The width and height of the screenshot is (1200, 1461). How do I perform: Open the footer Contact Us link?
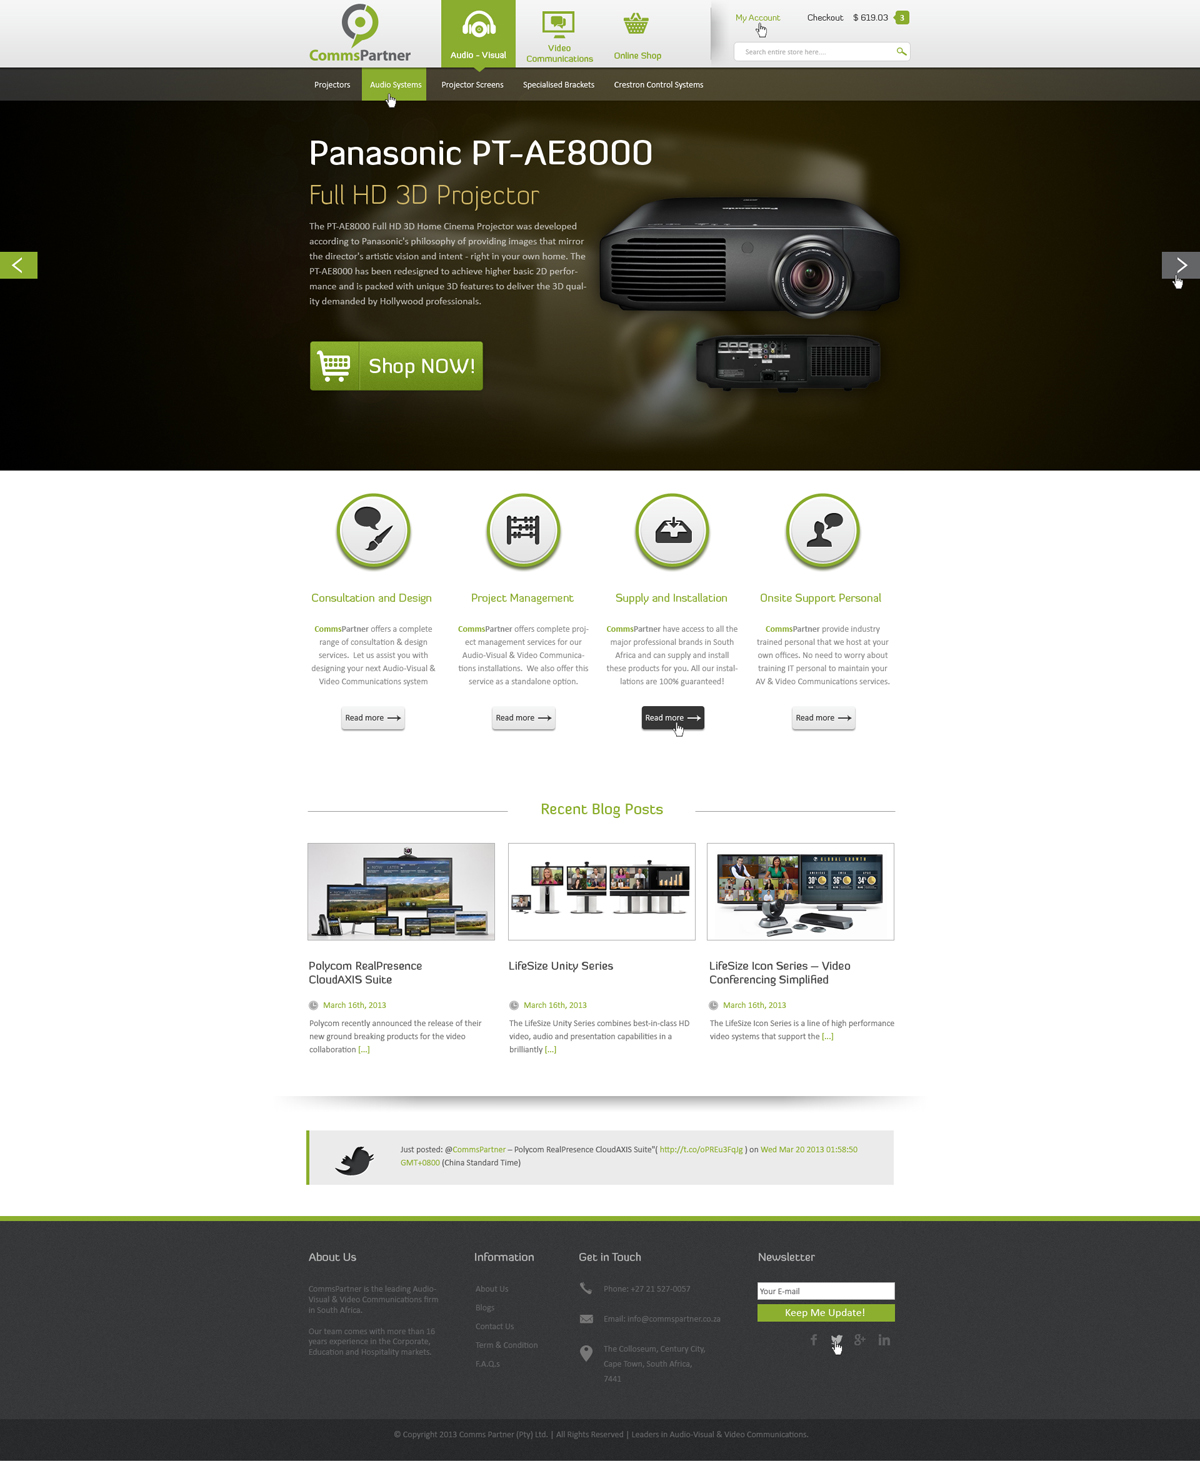coord(494,1327)
